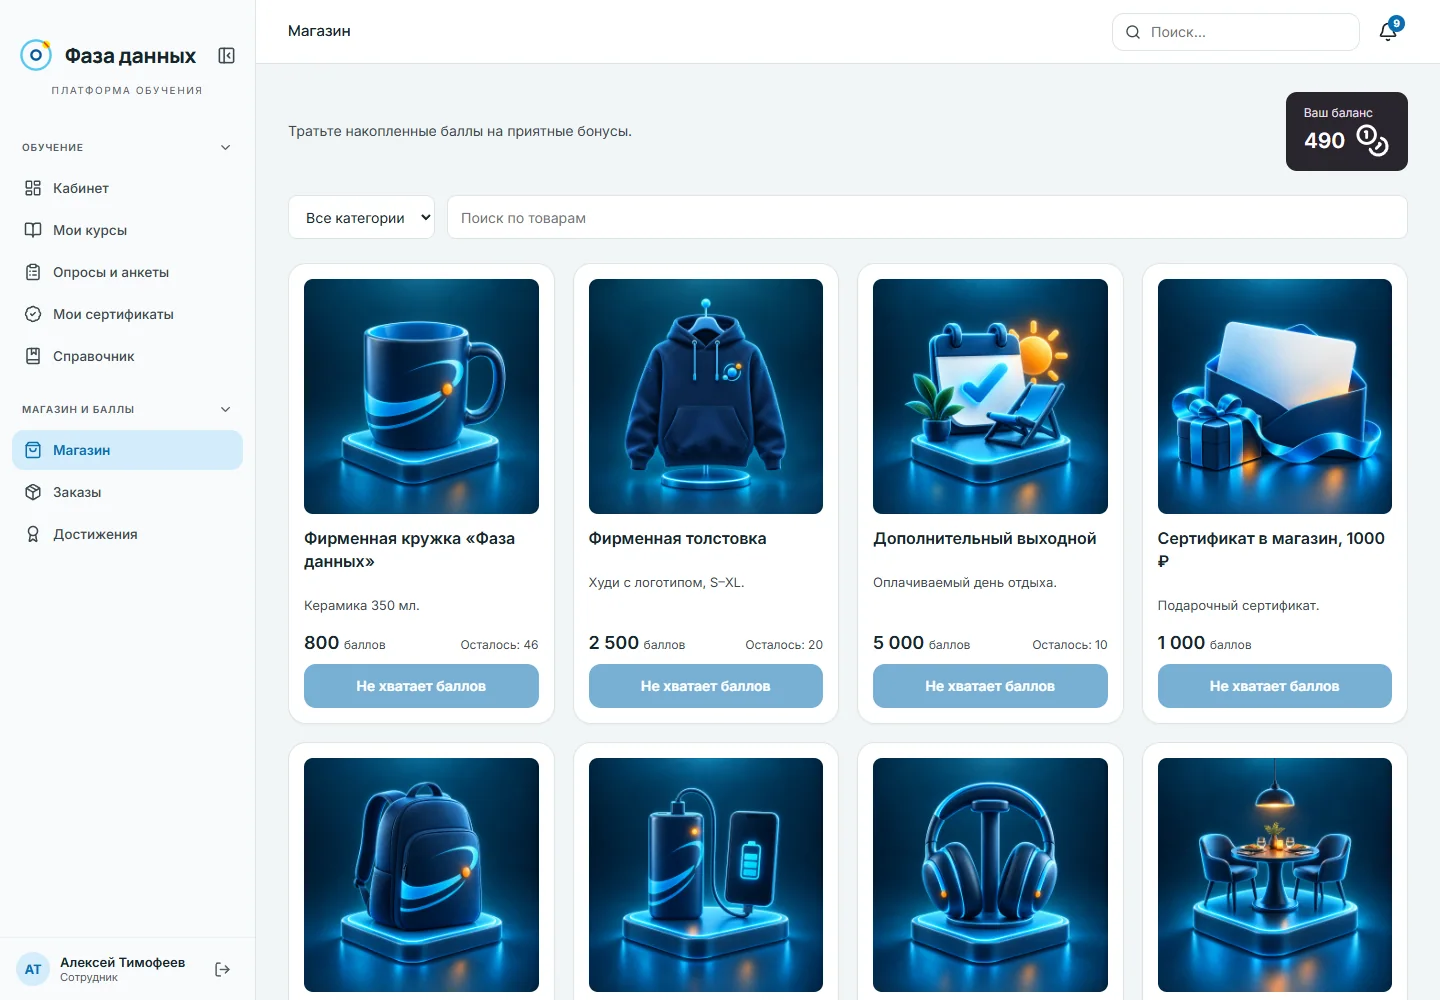Open the branded mug product image

tap(421, 396)
